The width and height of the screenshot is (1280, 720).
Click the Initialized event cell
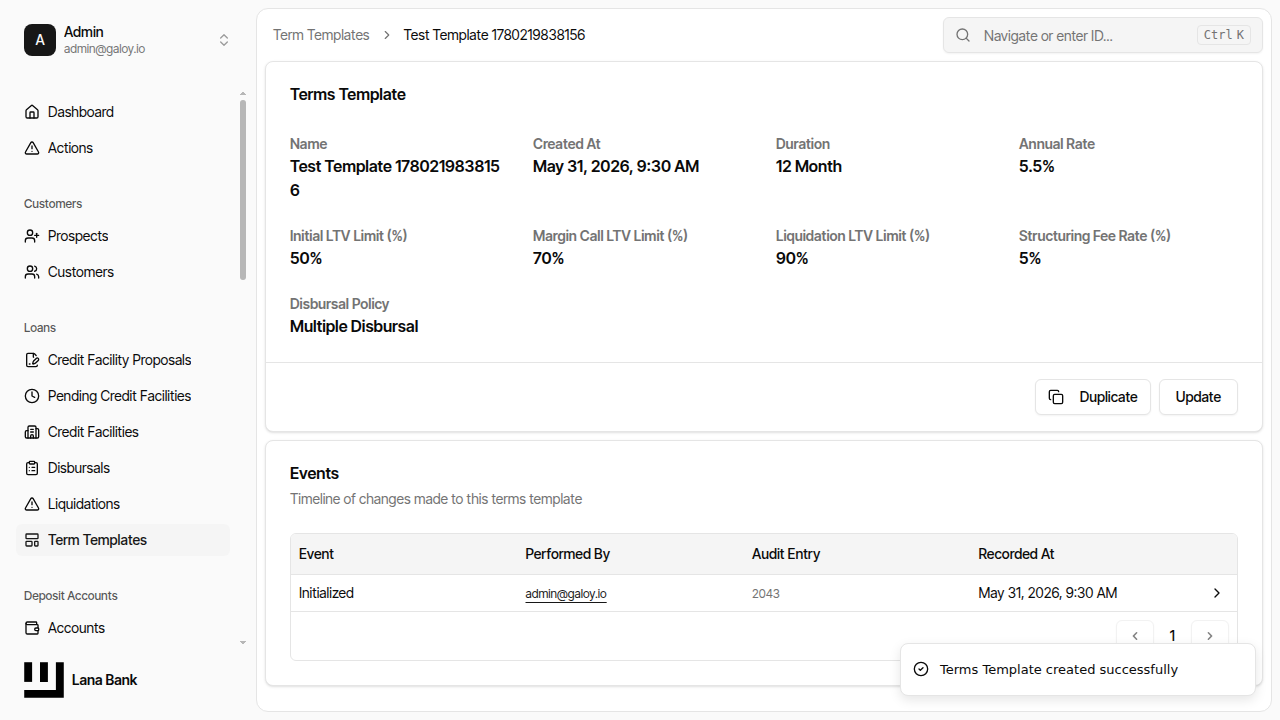click(326, 593)
